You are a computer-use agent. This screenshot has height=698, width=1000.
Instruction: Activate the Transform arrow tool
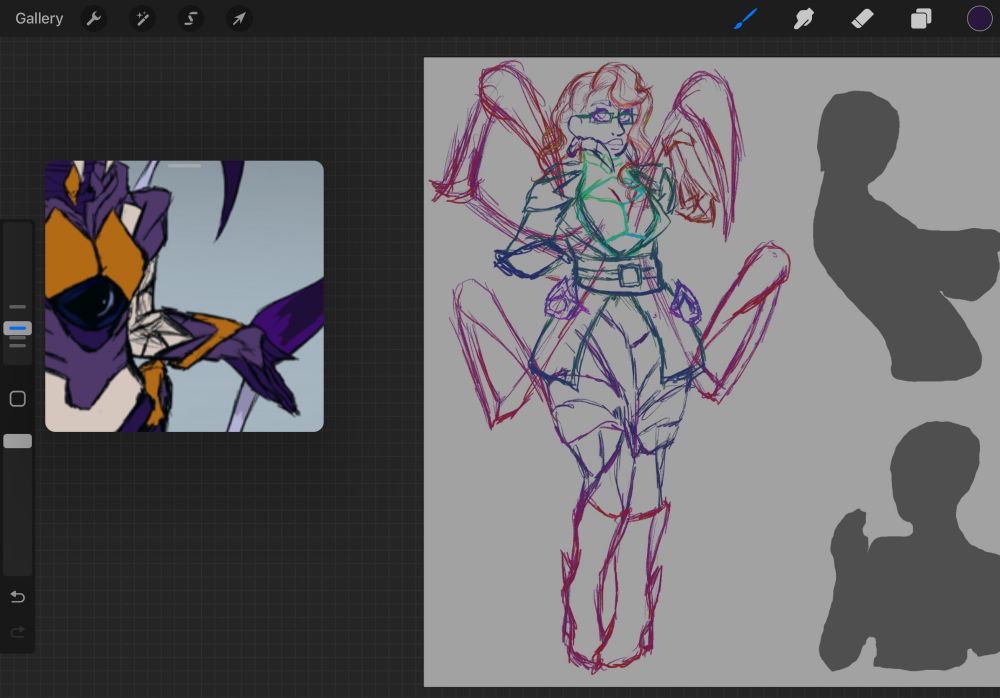239,18
